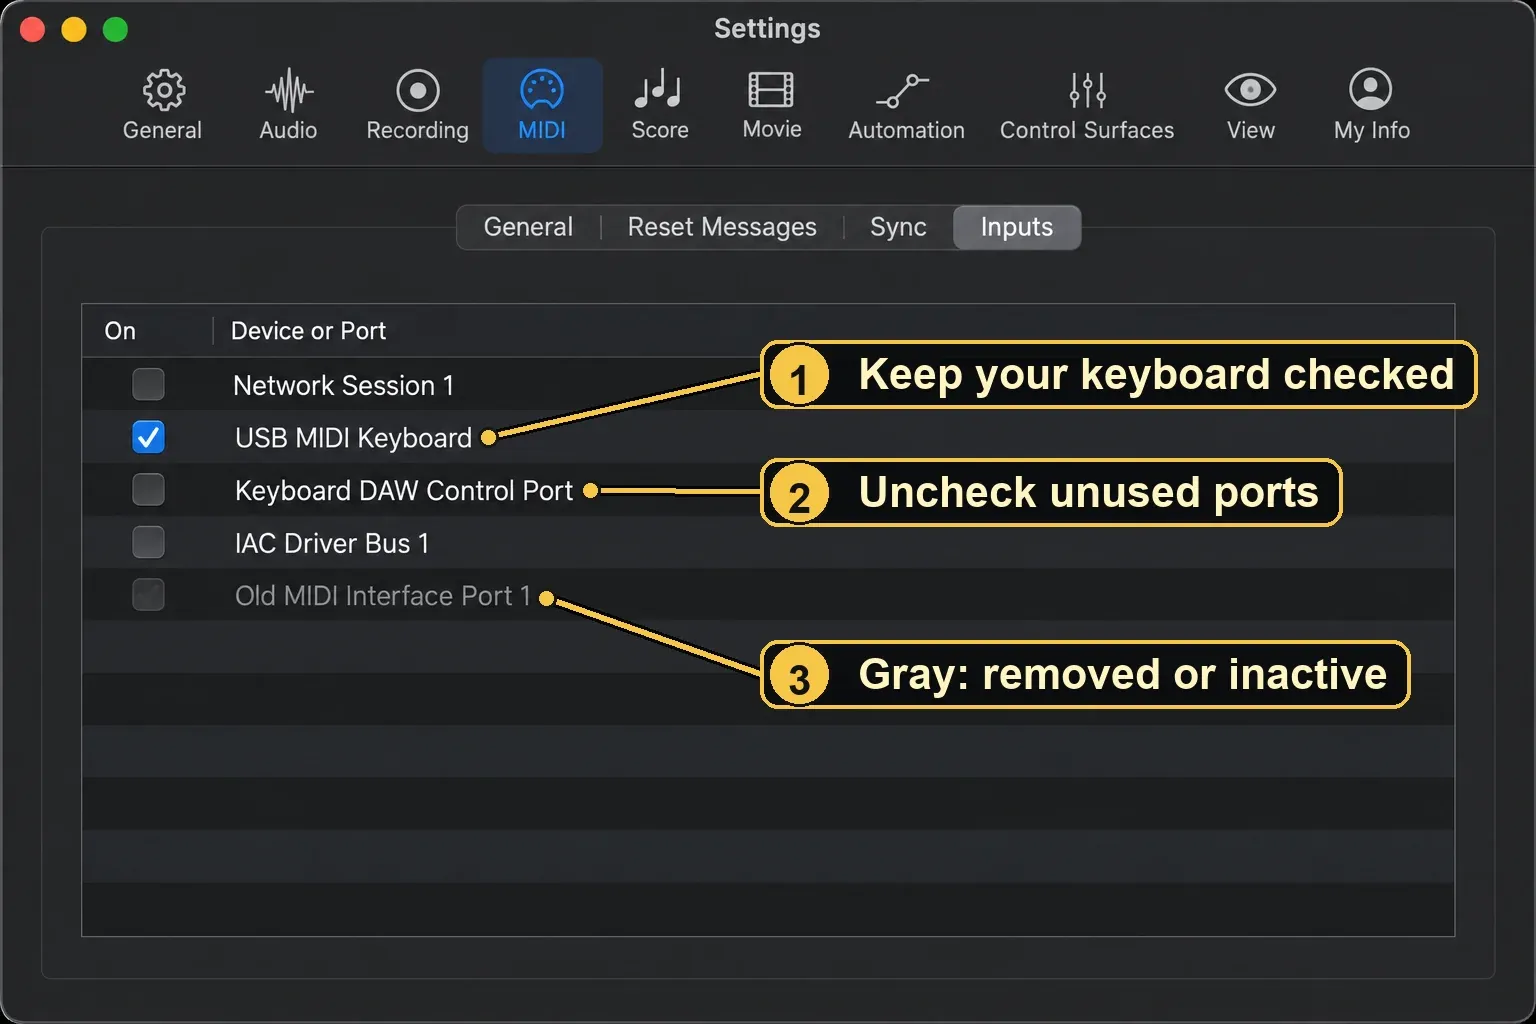Open Recording settings pane
Viewport: 1536px width, 1024px height.
click(417, 105)
